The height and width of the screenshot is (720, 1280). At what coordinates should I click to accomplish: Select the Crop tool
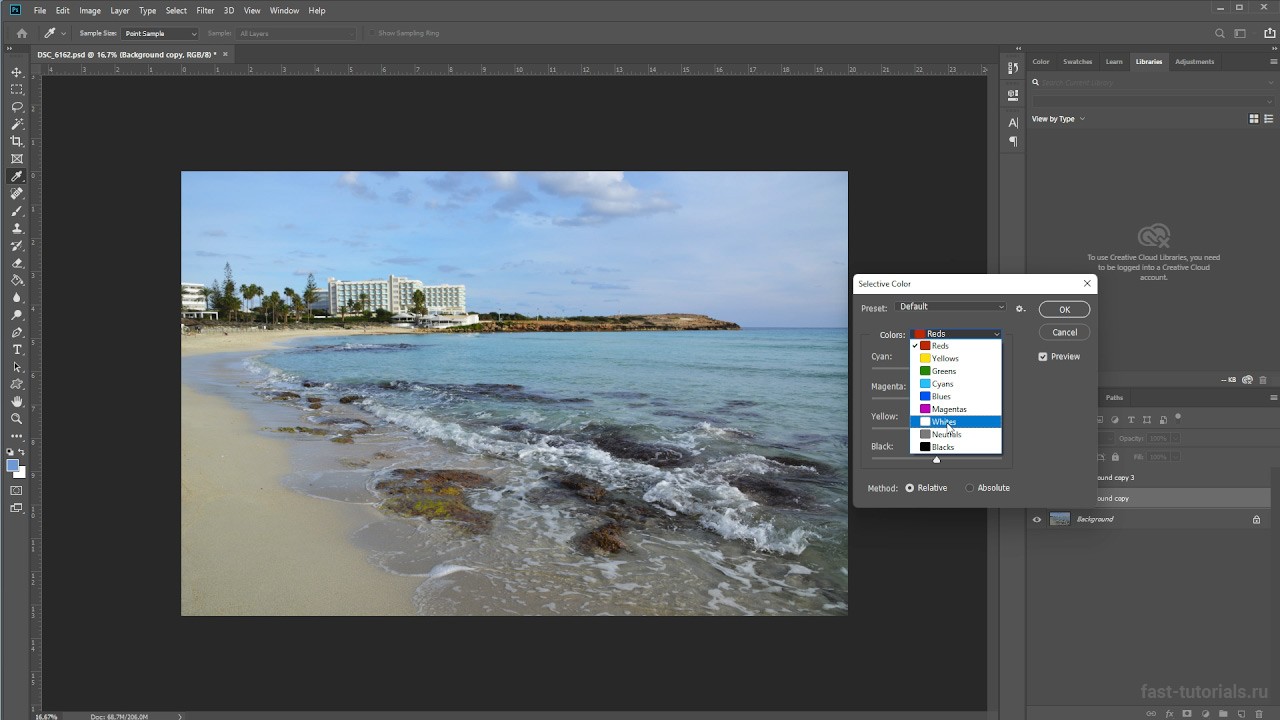(x=17, y=142)
